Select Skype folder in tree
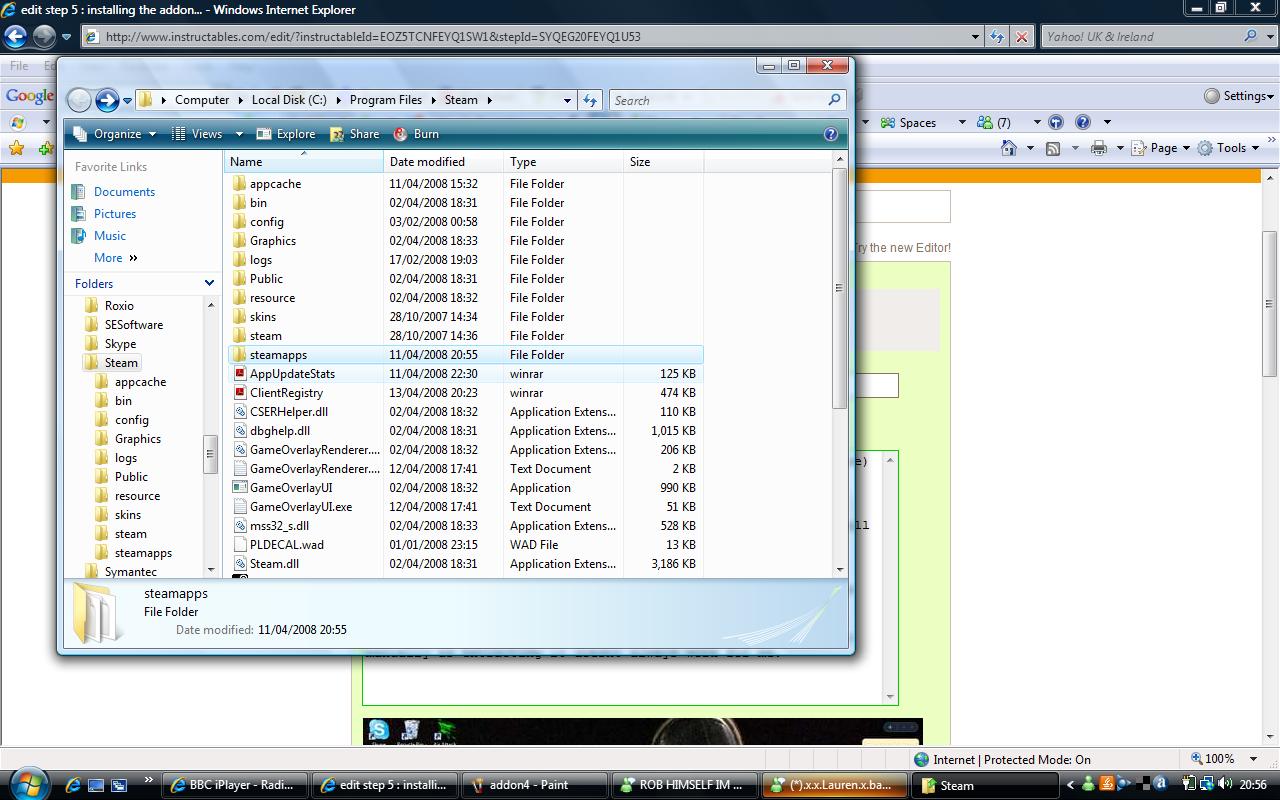 [x=120, y=344]
